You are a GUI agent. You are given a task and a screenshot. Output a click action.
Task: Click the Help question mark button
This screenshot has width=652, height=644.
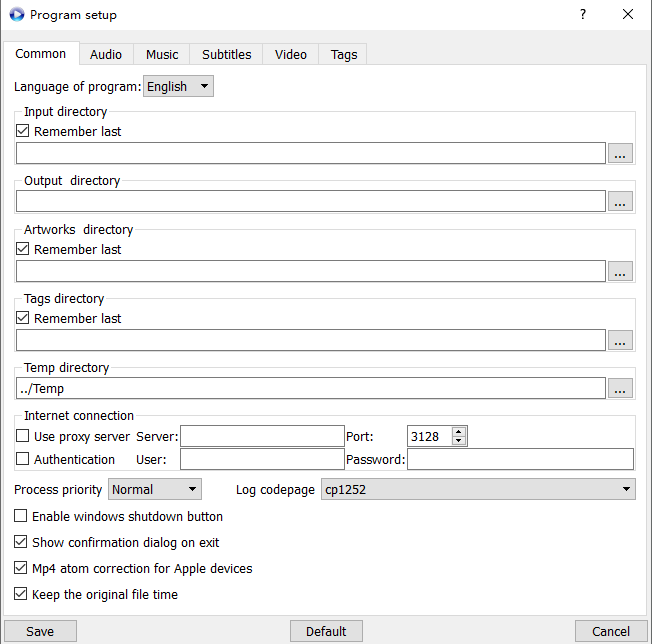click(583, 15)
